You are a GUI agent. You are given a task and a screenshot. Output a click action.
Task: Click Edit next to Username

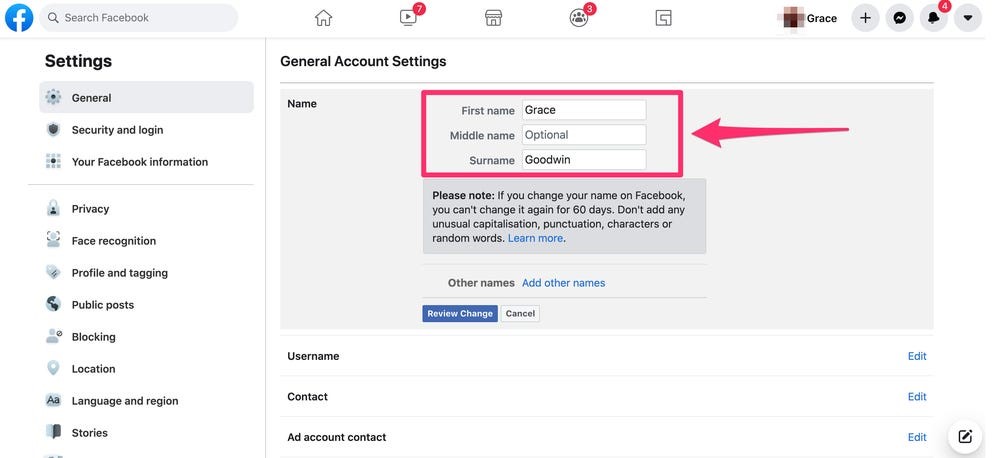click(x=917, y=356)
